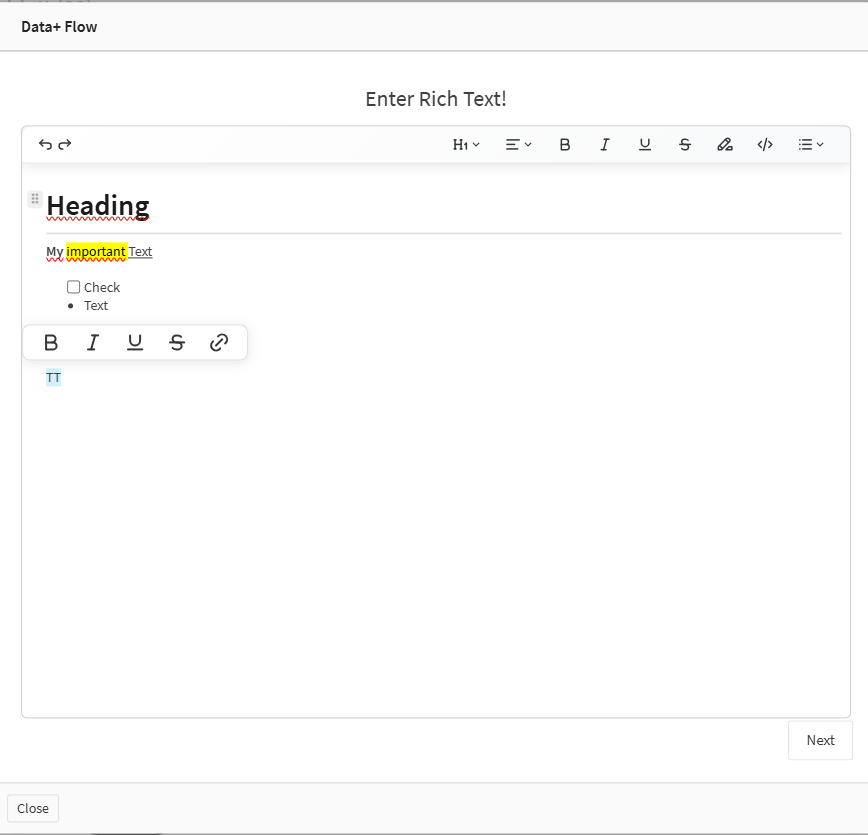Italicize selection using floating toolbar
Viewport: 868px width, 835px height.
[93, 343]
